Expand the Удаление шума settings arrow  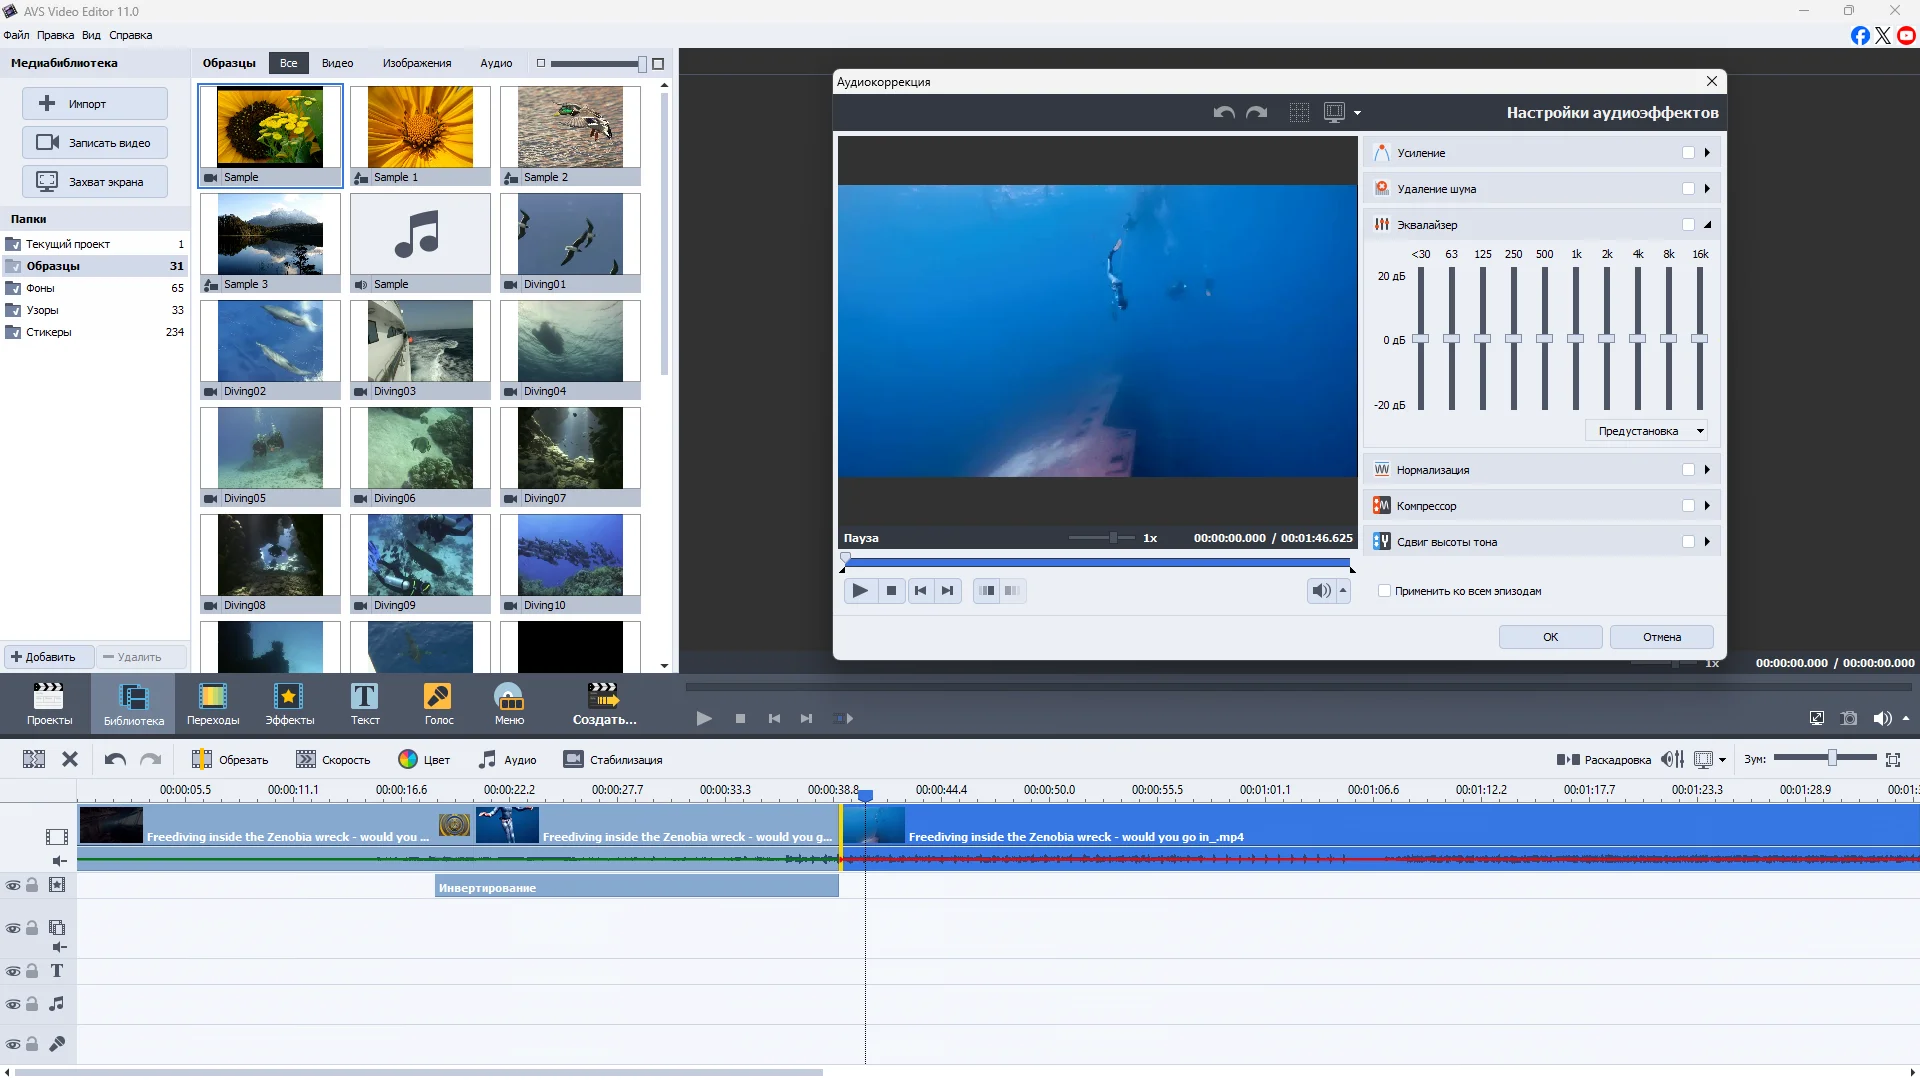[1707, 189]
